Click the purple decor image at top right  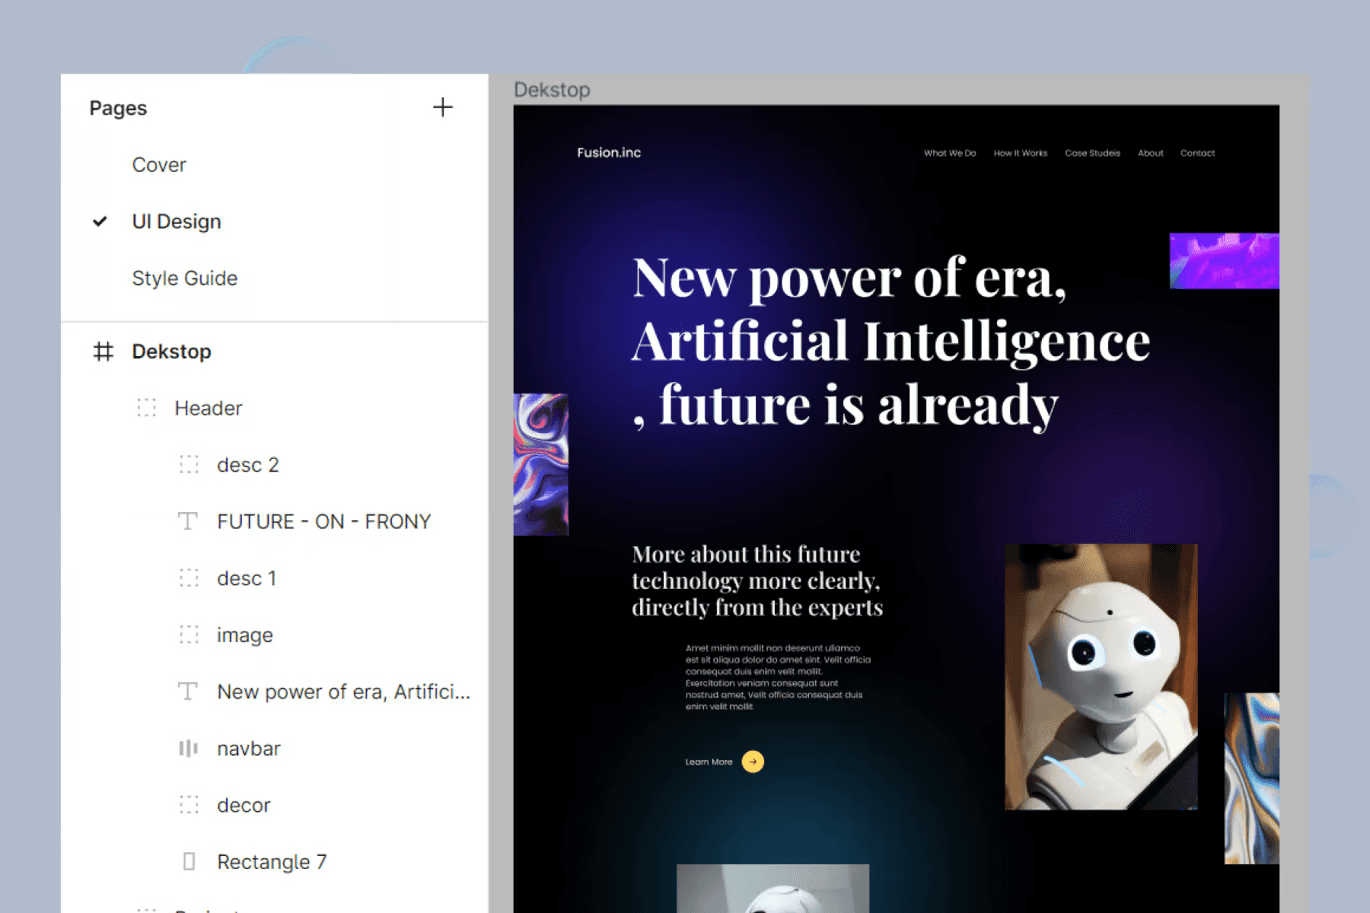click(1225, 261)
